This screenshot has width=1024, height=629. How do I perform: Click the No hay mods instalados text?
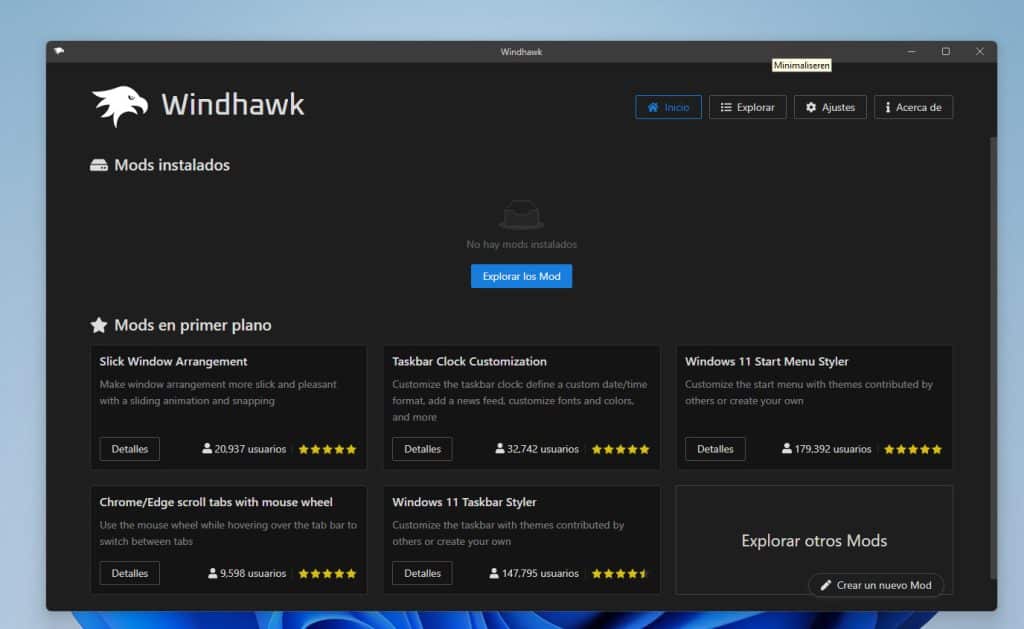pyautogui.click(x=521, y=244)
